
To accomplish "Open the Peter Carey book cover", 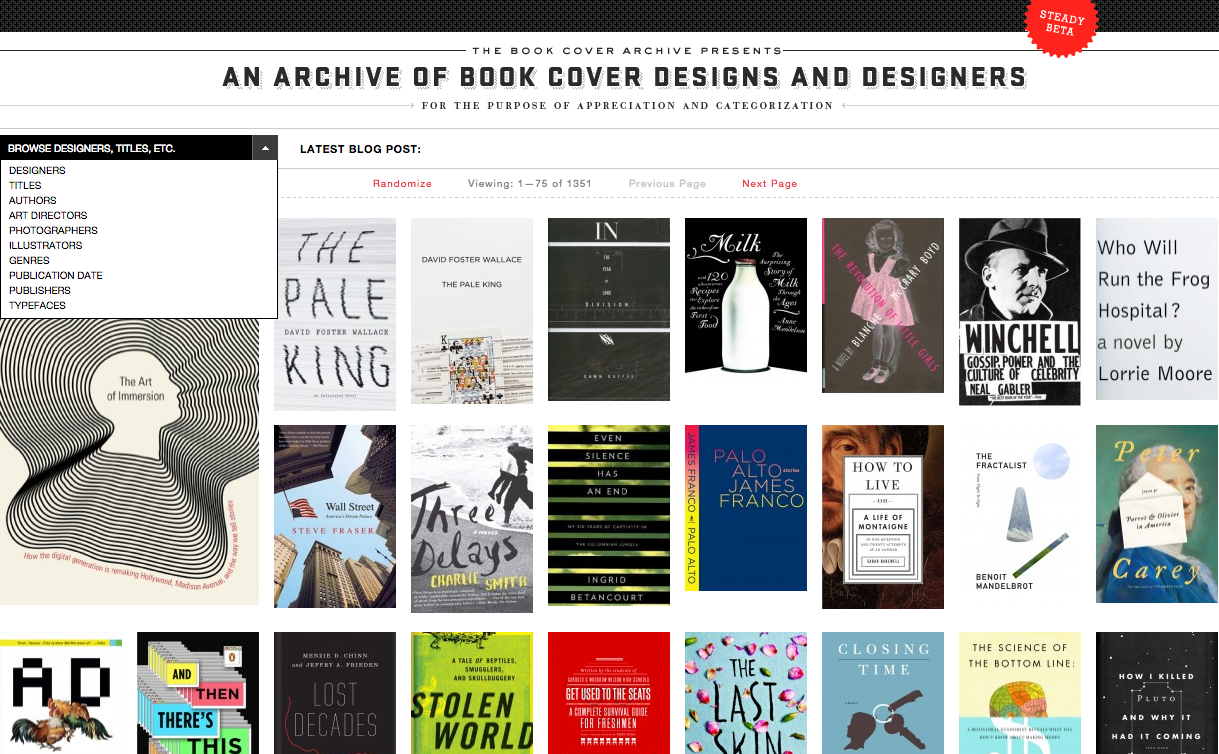I will point(1157,514).
